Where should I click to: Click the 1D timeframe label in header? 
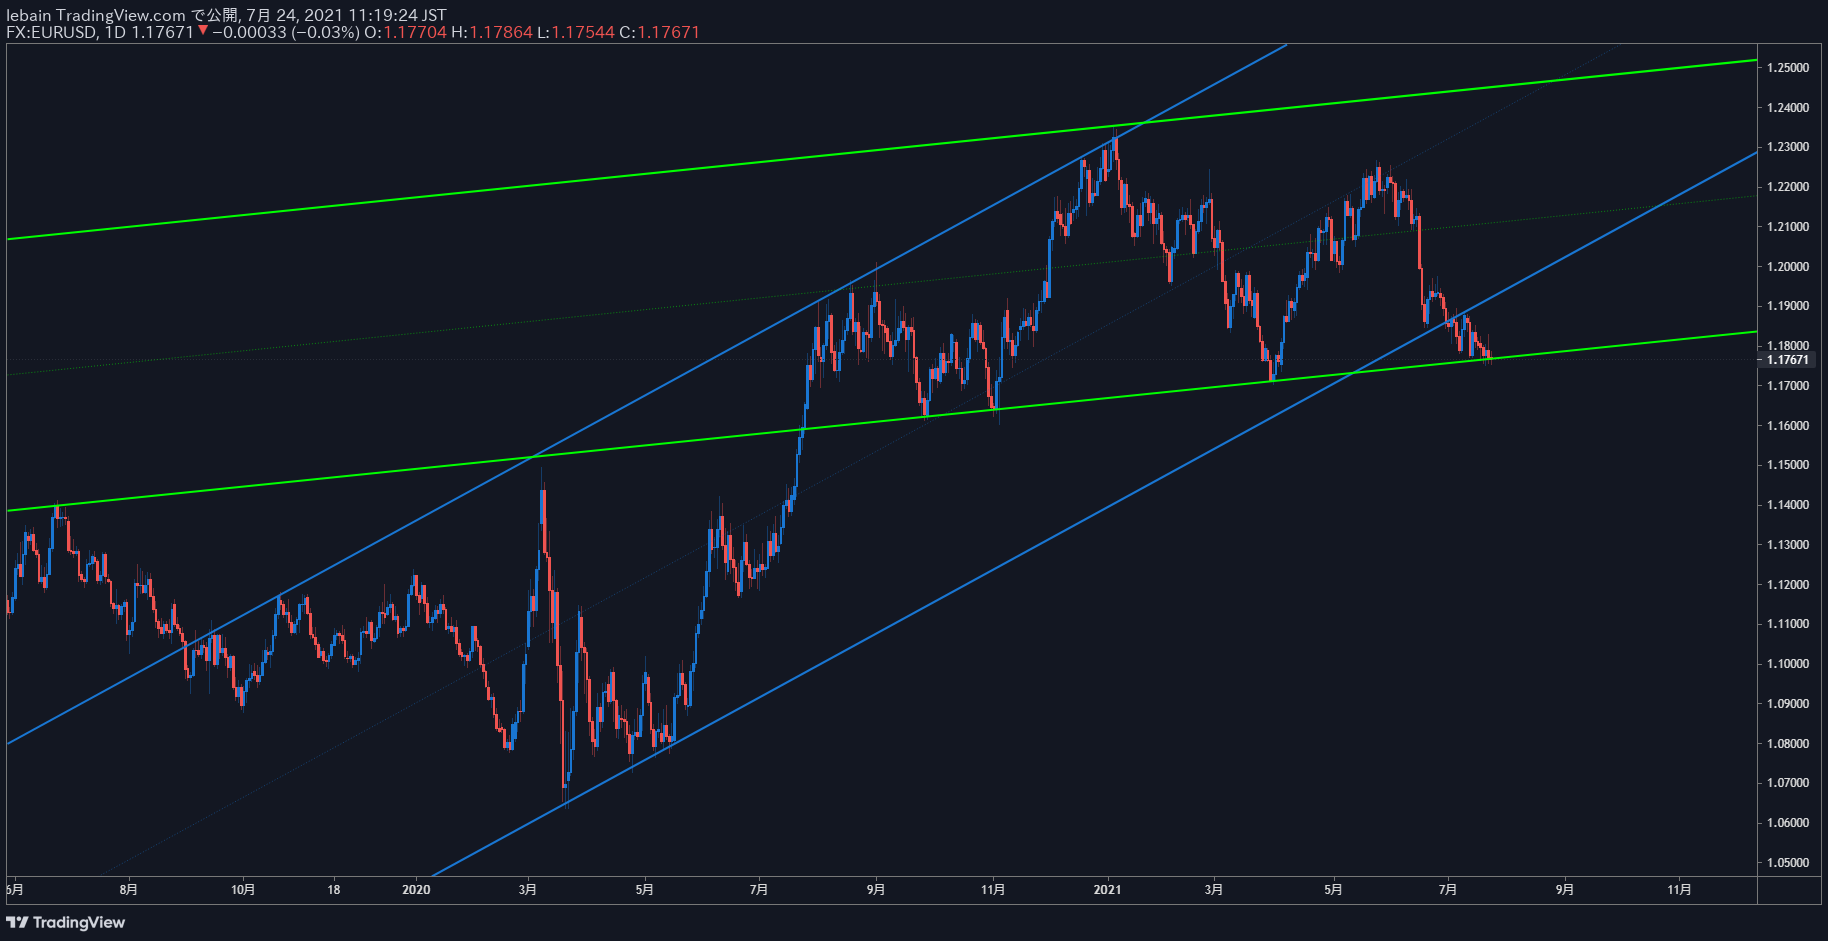pyautogui.click(x=115, y=32)
